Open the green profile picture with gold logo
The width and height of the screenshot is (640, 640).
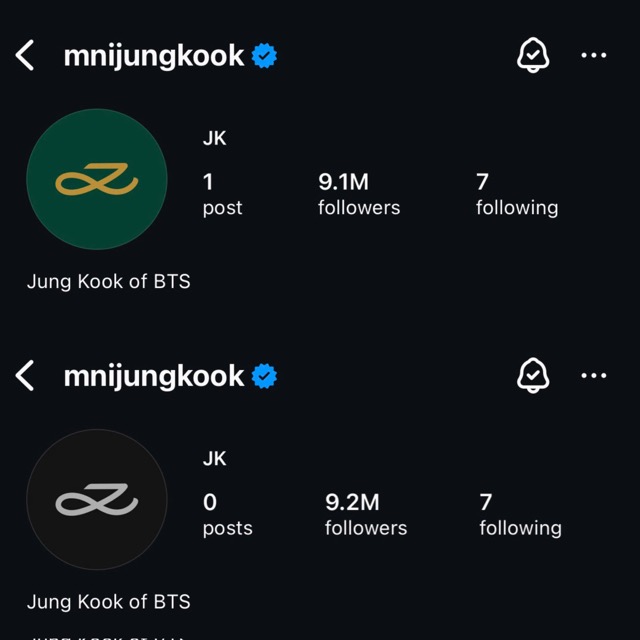97,180
